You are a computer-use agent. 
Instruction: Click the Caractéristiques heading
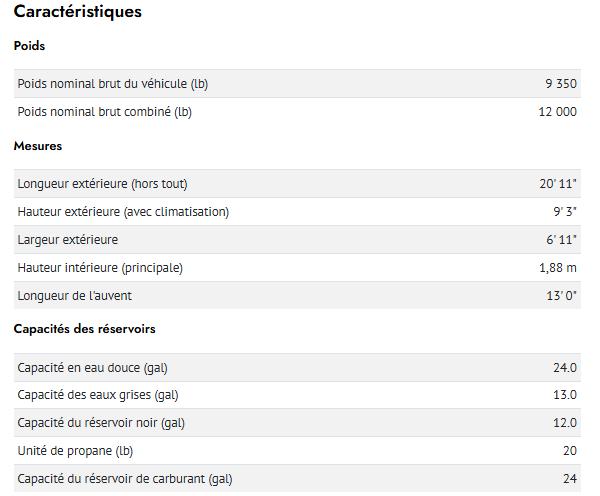pyautogui.click(x=78, y=11)
